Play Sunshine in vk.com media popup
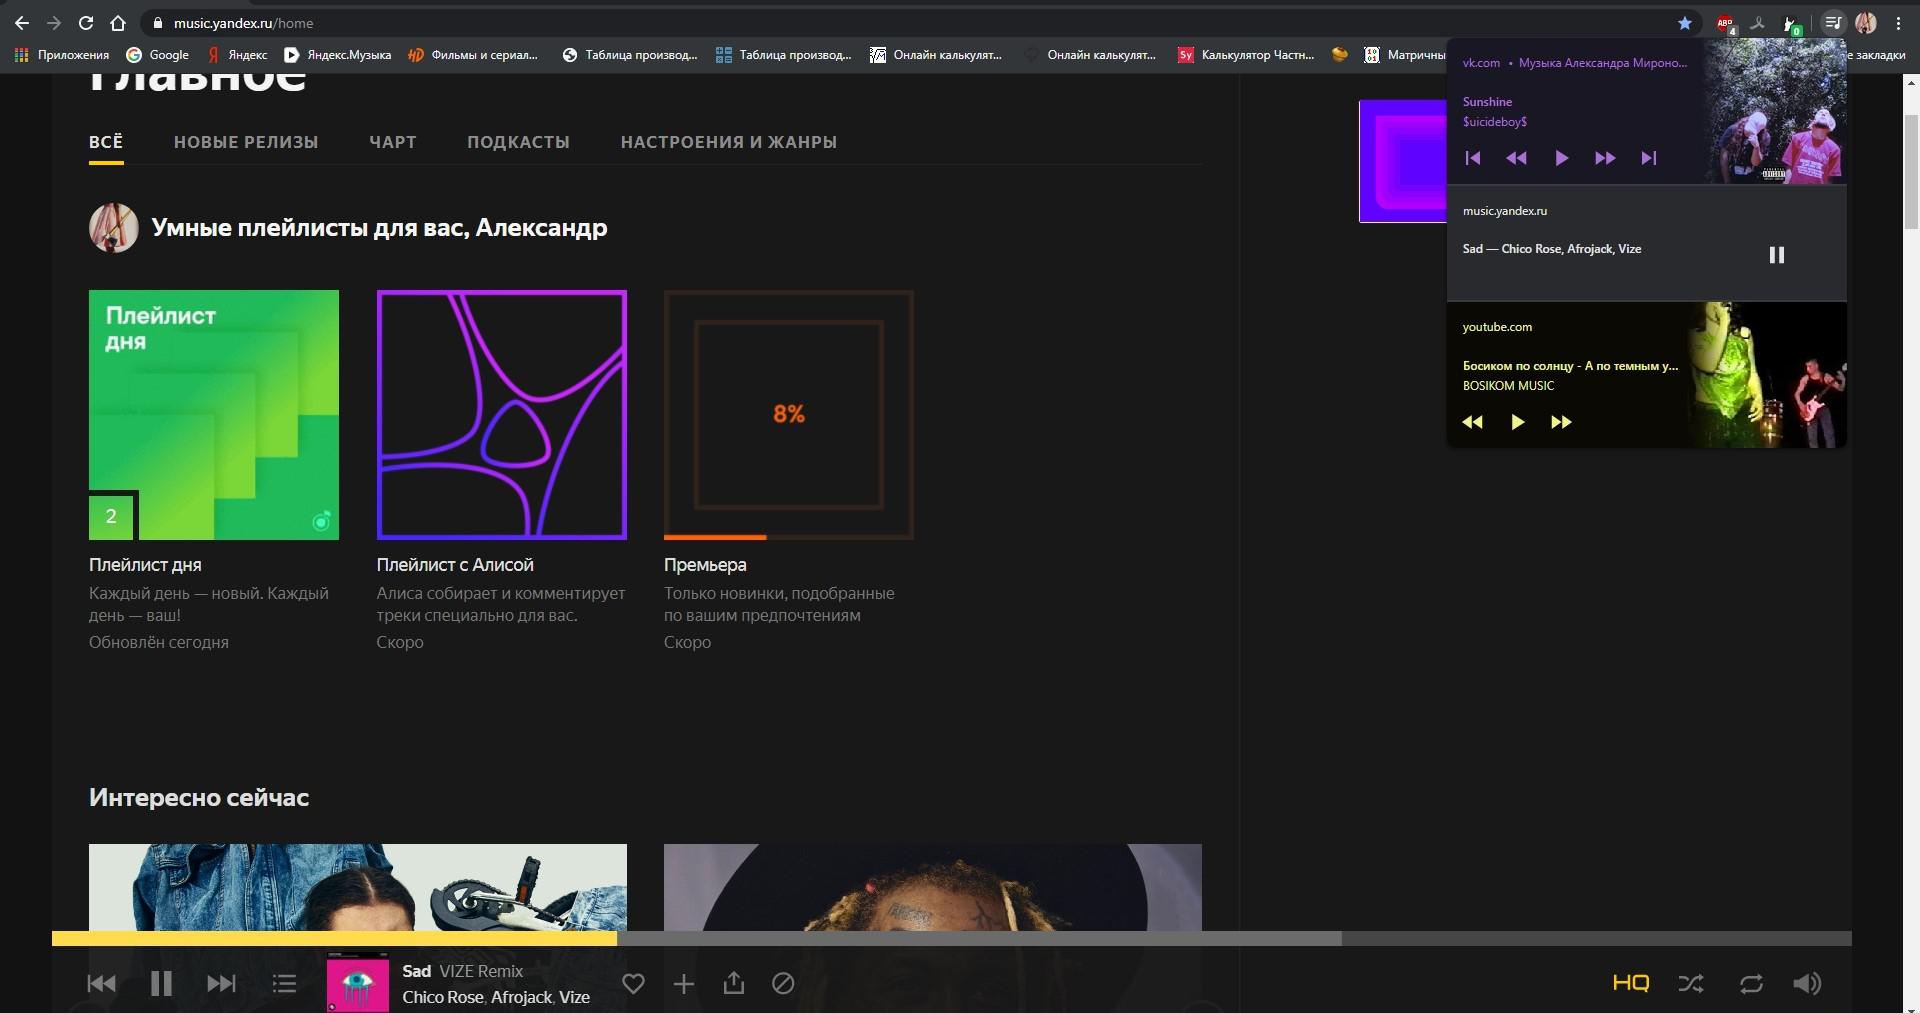The width and height of the screenshot is (1920, 1013). pyautogui.click(x=1561, y=158)
